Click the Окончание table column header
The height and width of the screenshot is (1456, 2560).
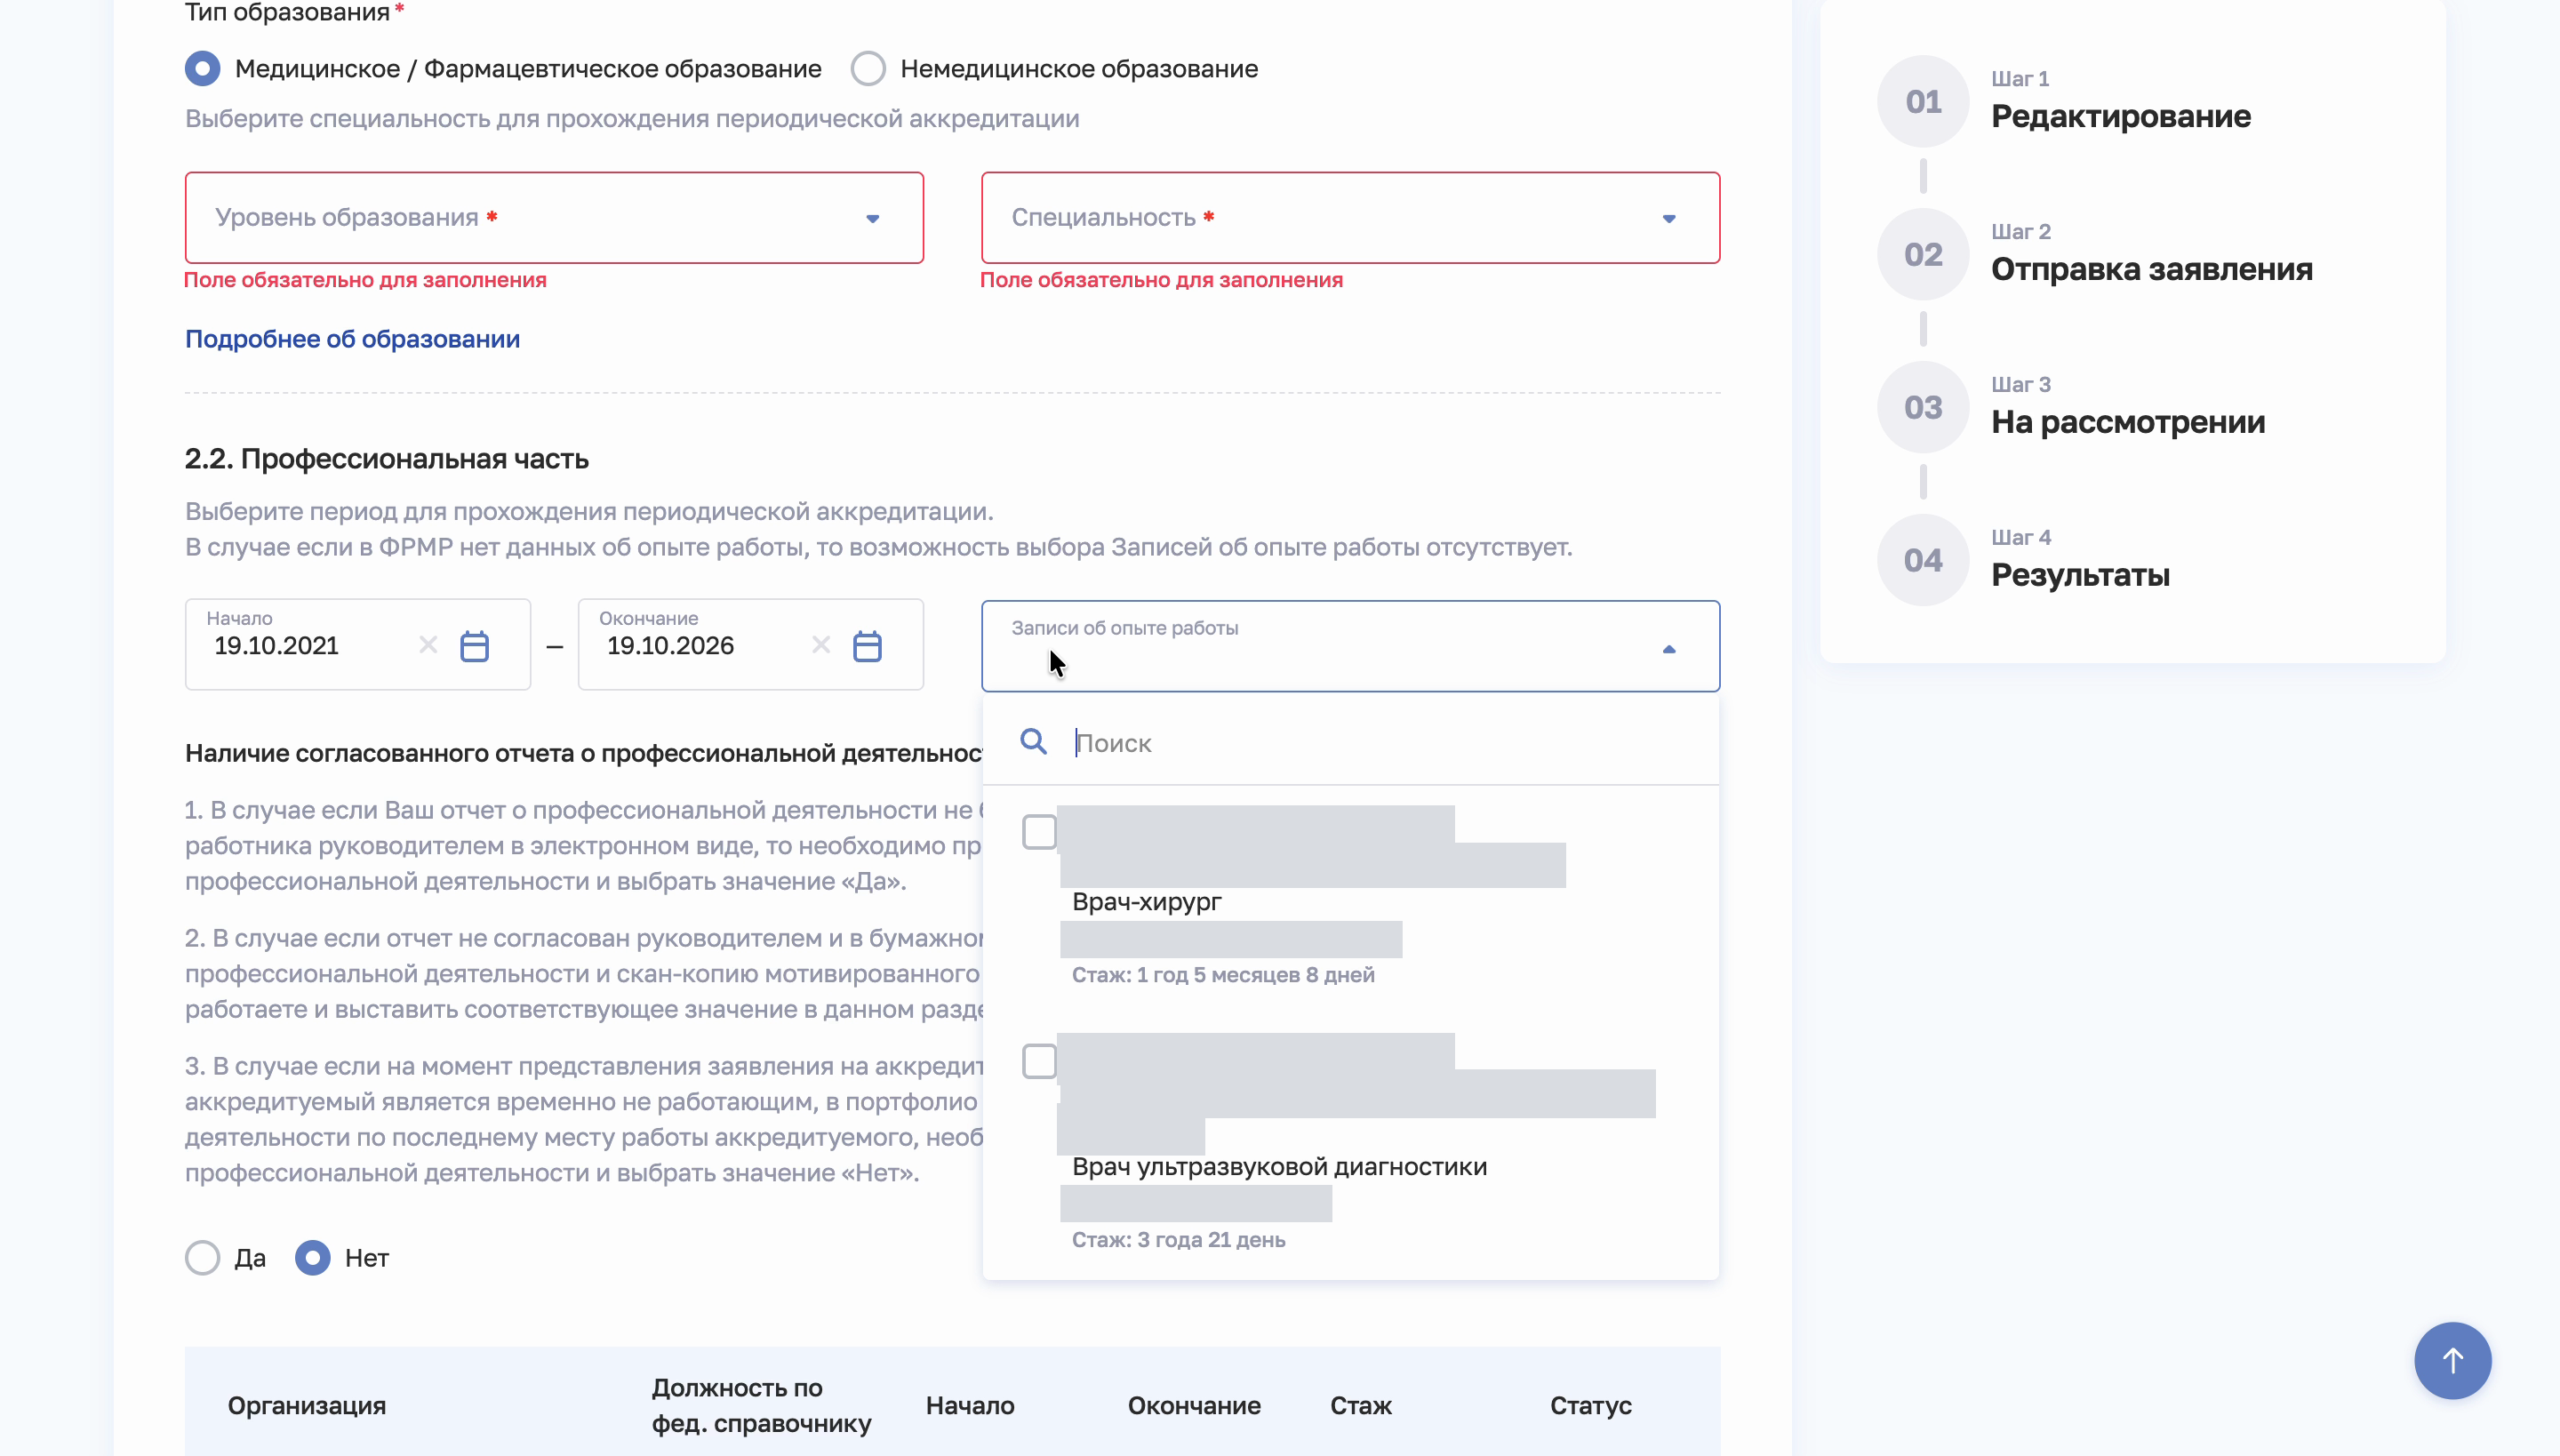click(1193, 1405)
